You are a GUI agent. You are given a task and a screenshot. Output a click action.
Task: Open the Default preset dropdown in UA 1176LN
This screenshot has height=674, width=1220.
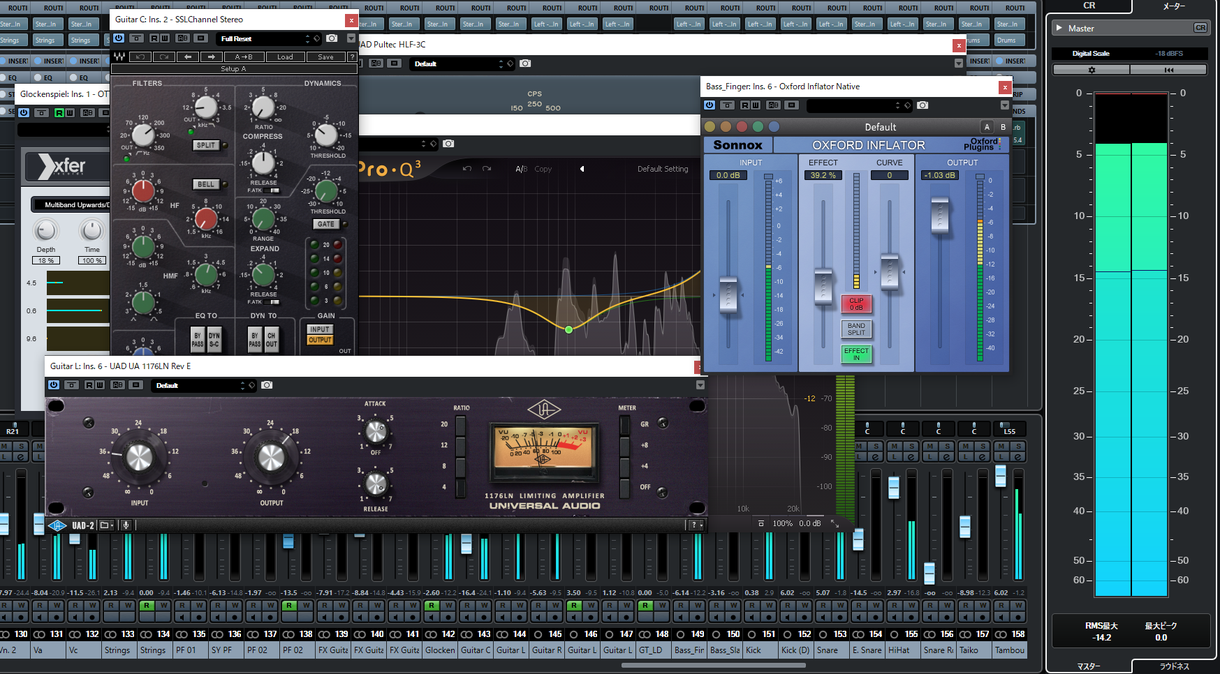coord(204,385)
